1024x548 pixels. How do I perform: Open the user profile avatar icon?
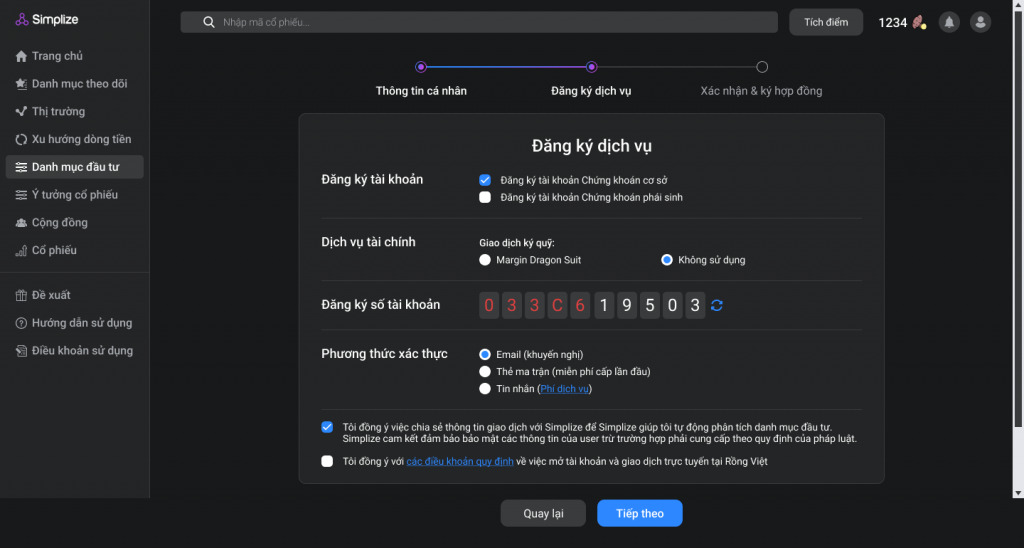980,22
